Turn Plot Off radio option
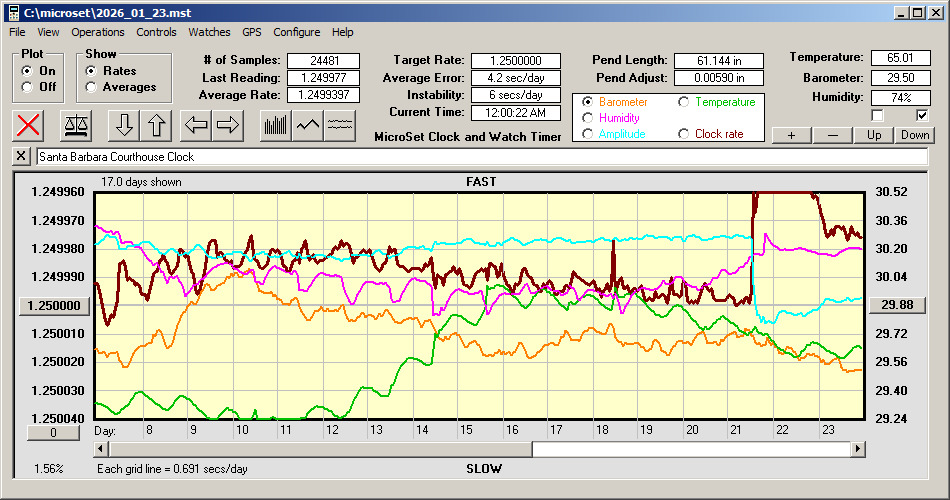The image size is (950, 500). pyautogui.click(x=27, y=87)
